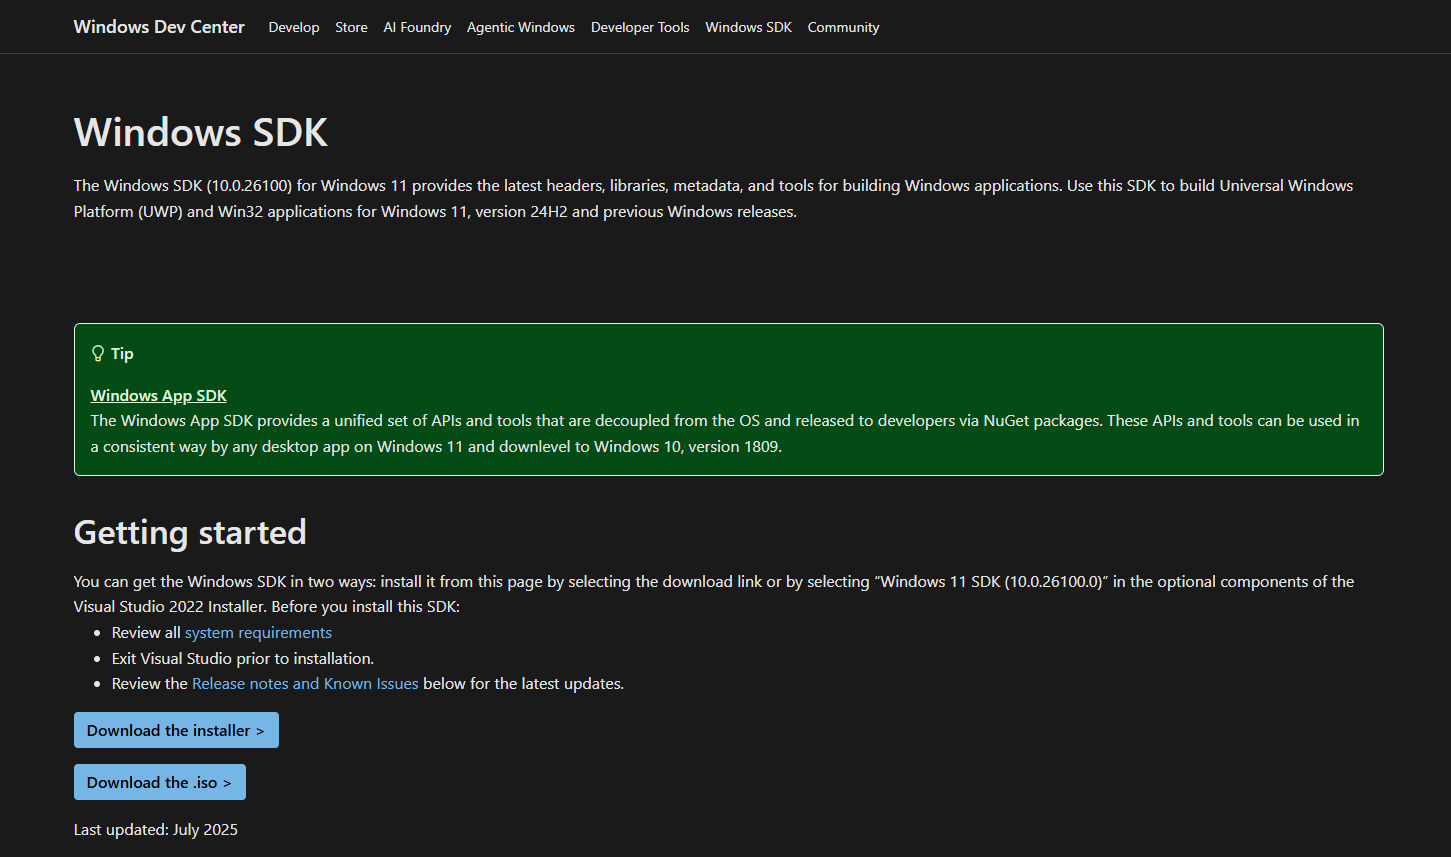Screen dimensions: 1451x857
Task: Follow the Windows App SDK link
Action: (x=158, y=395)
